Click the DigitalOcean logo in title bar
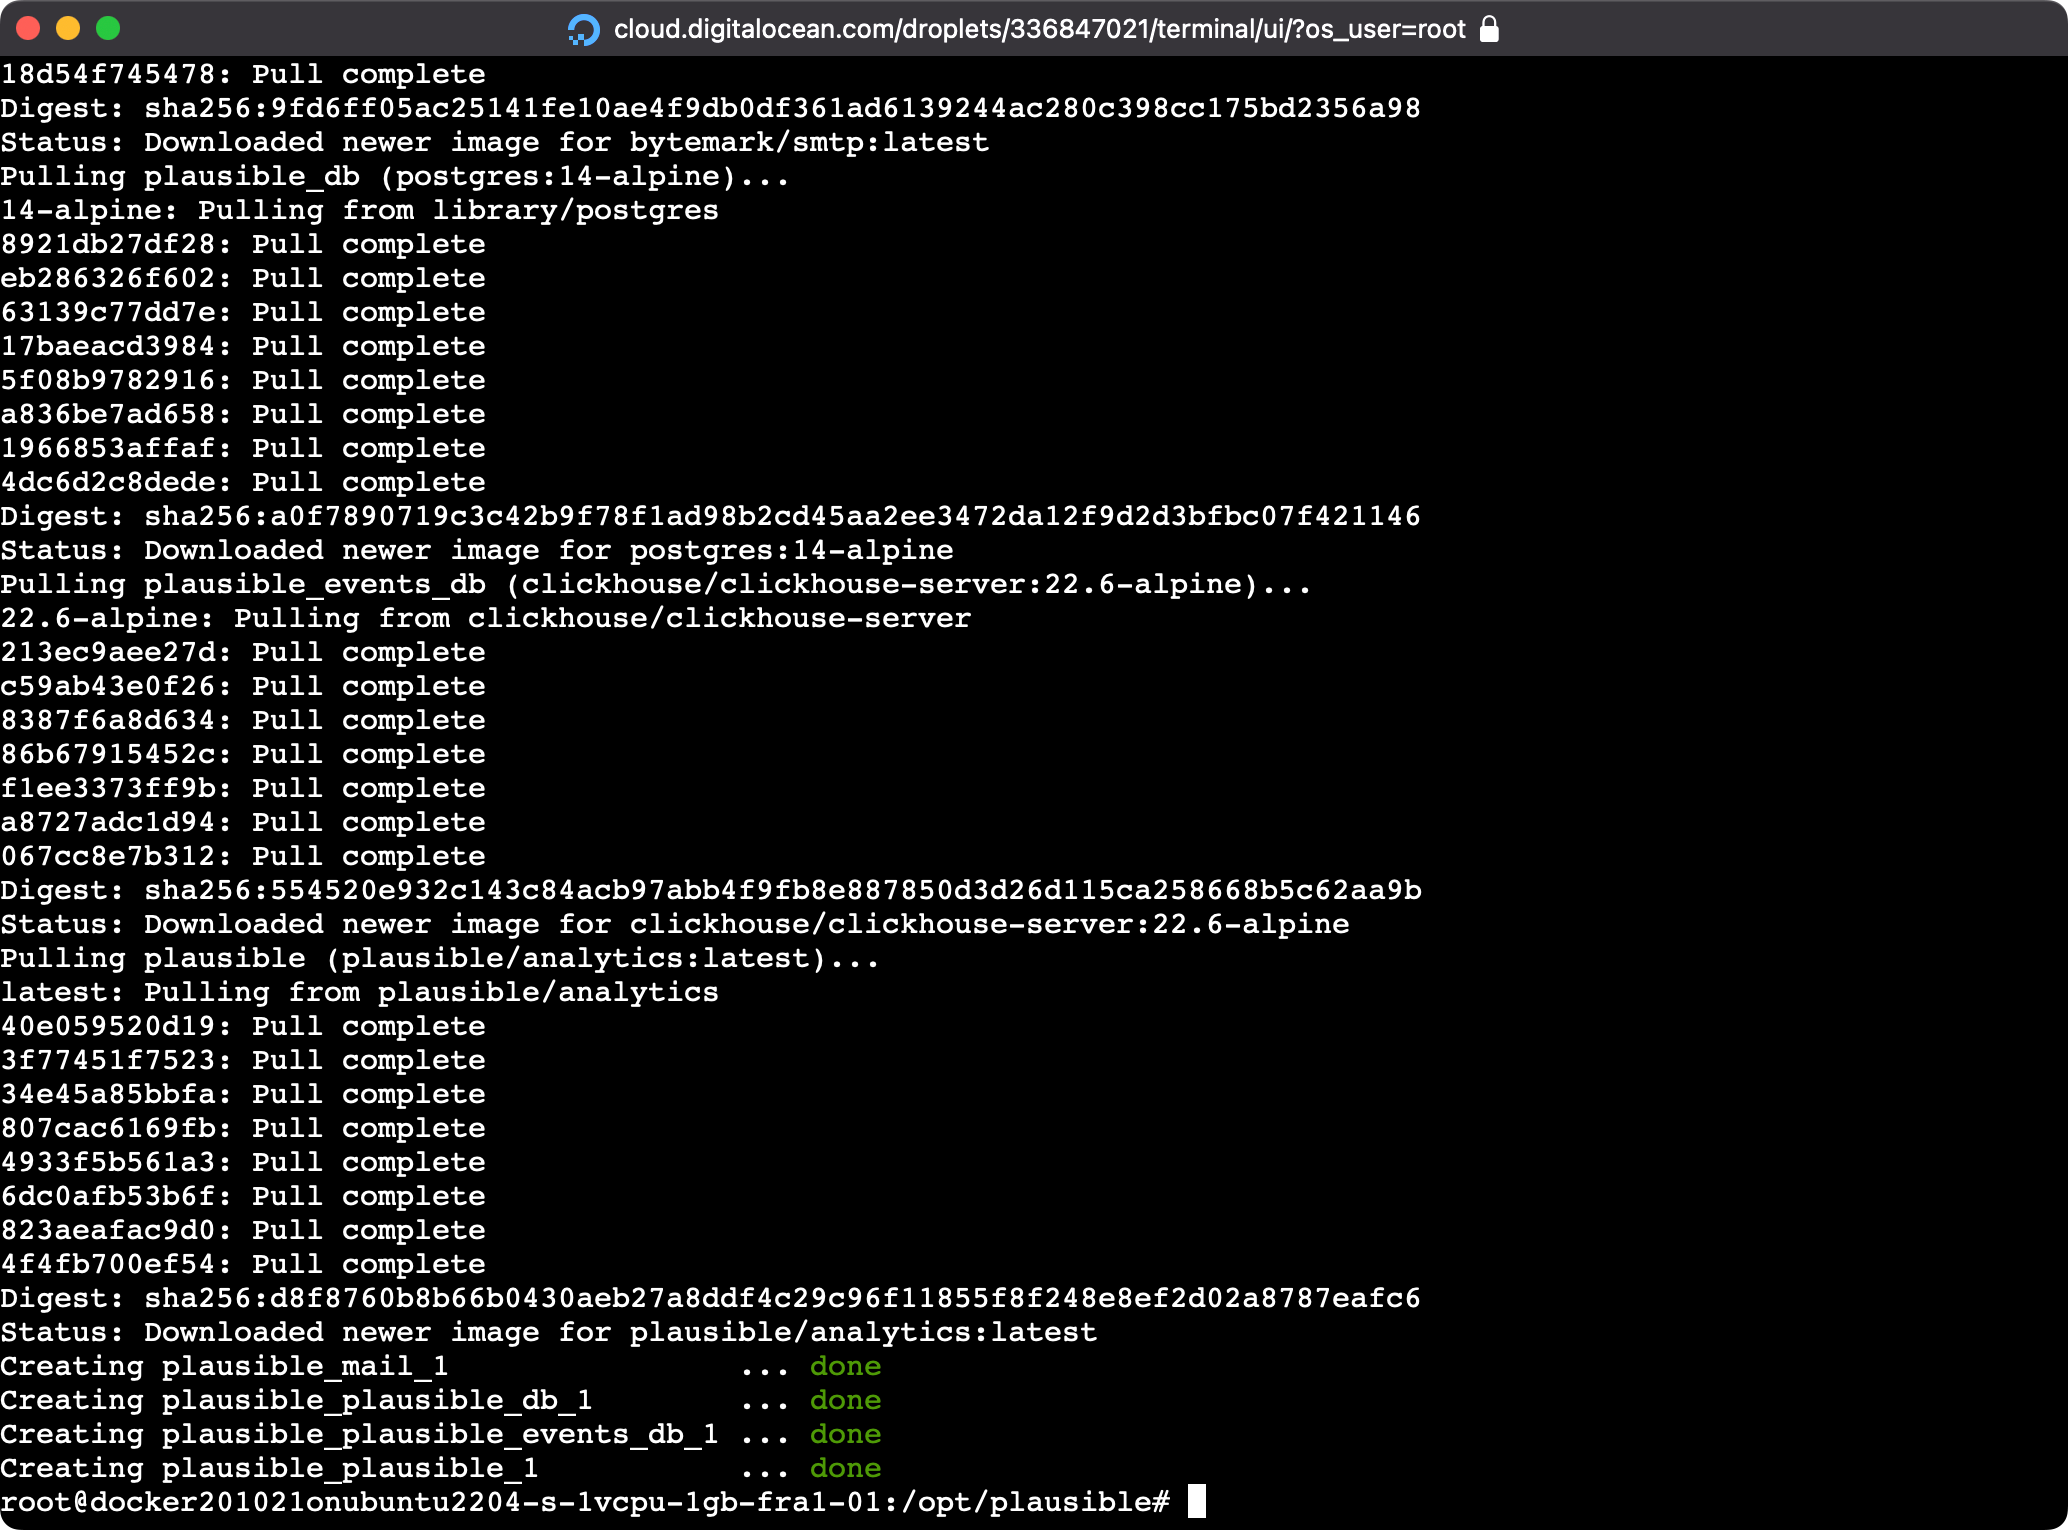The width and height of the screenshot is (2068, 1530). click(x=583, y=29)
